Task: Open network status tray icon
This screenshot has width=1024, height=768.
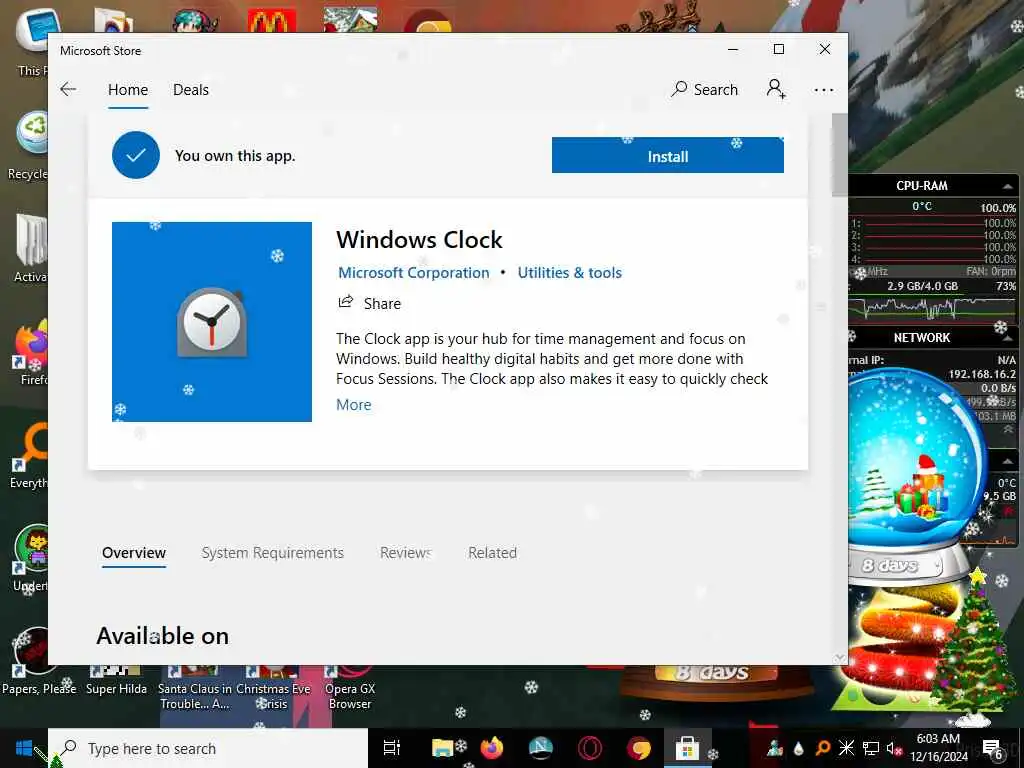Action: 871,748
